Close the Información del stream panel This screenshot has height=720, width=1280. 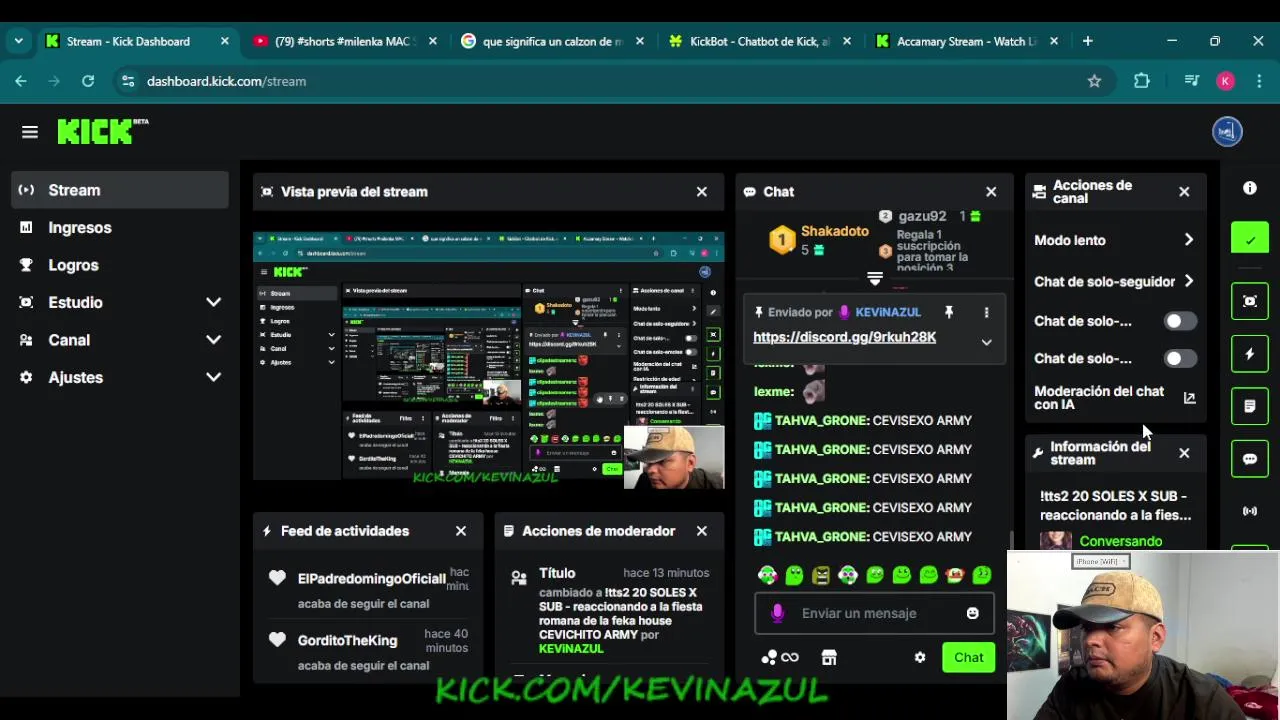1184,453
